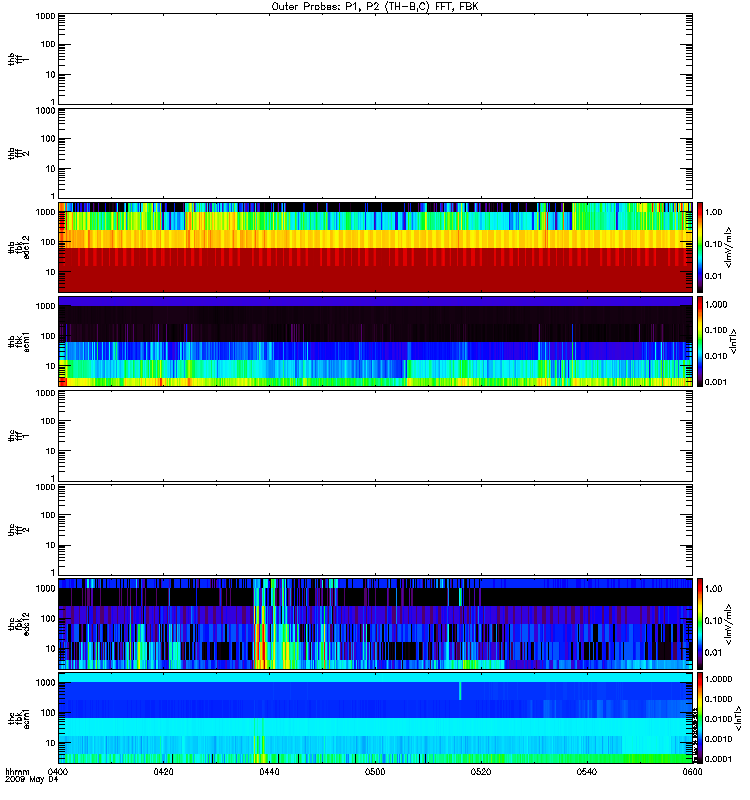Select the 0440 time axis label
Image resolution: width=750 pixels, height=800 pixels.
(269, 771)
